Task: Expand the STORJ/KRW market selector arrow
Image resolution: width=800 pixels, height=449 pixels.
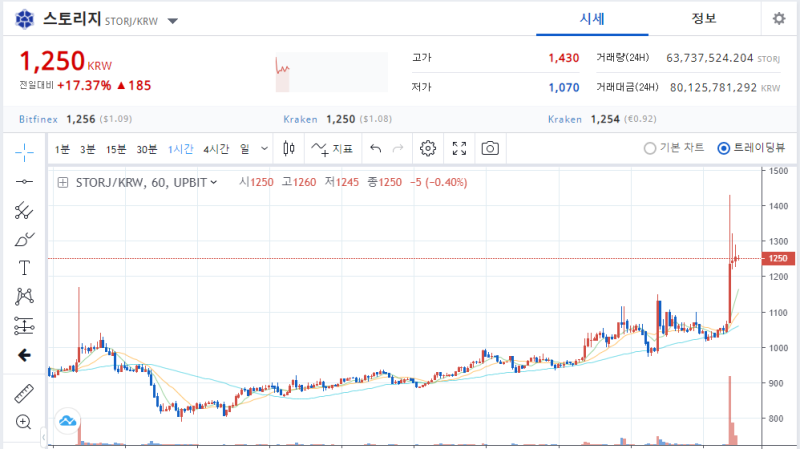Action: 172,21
